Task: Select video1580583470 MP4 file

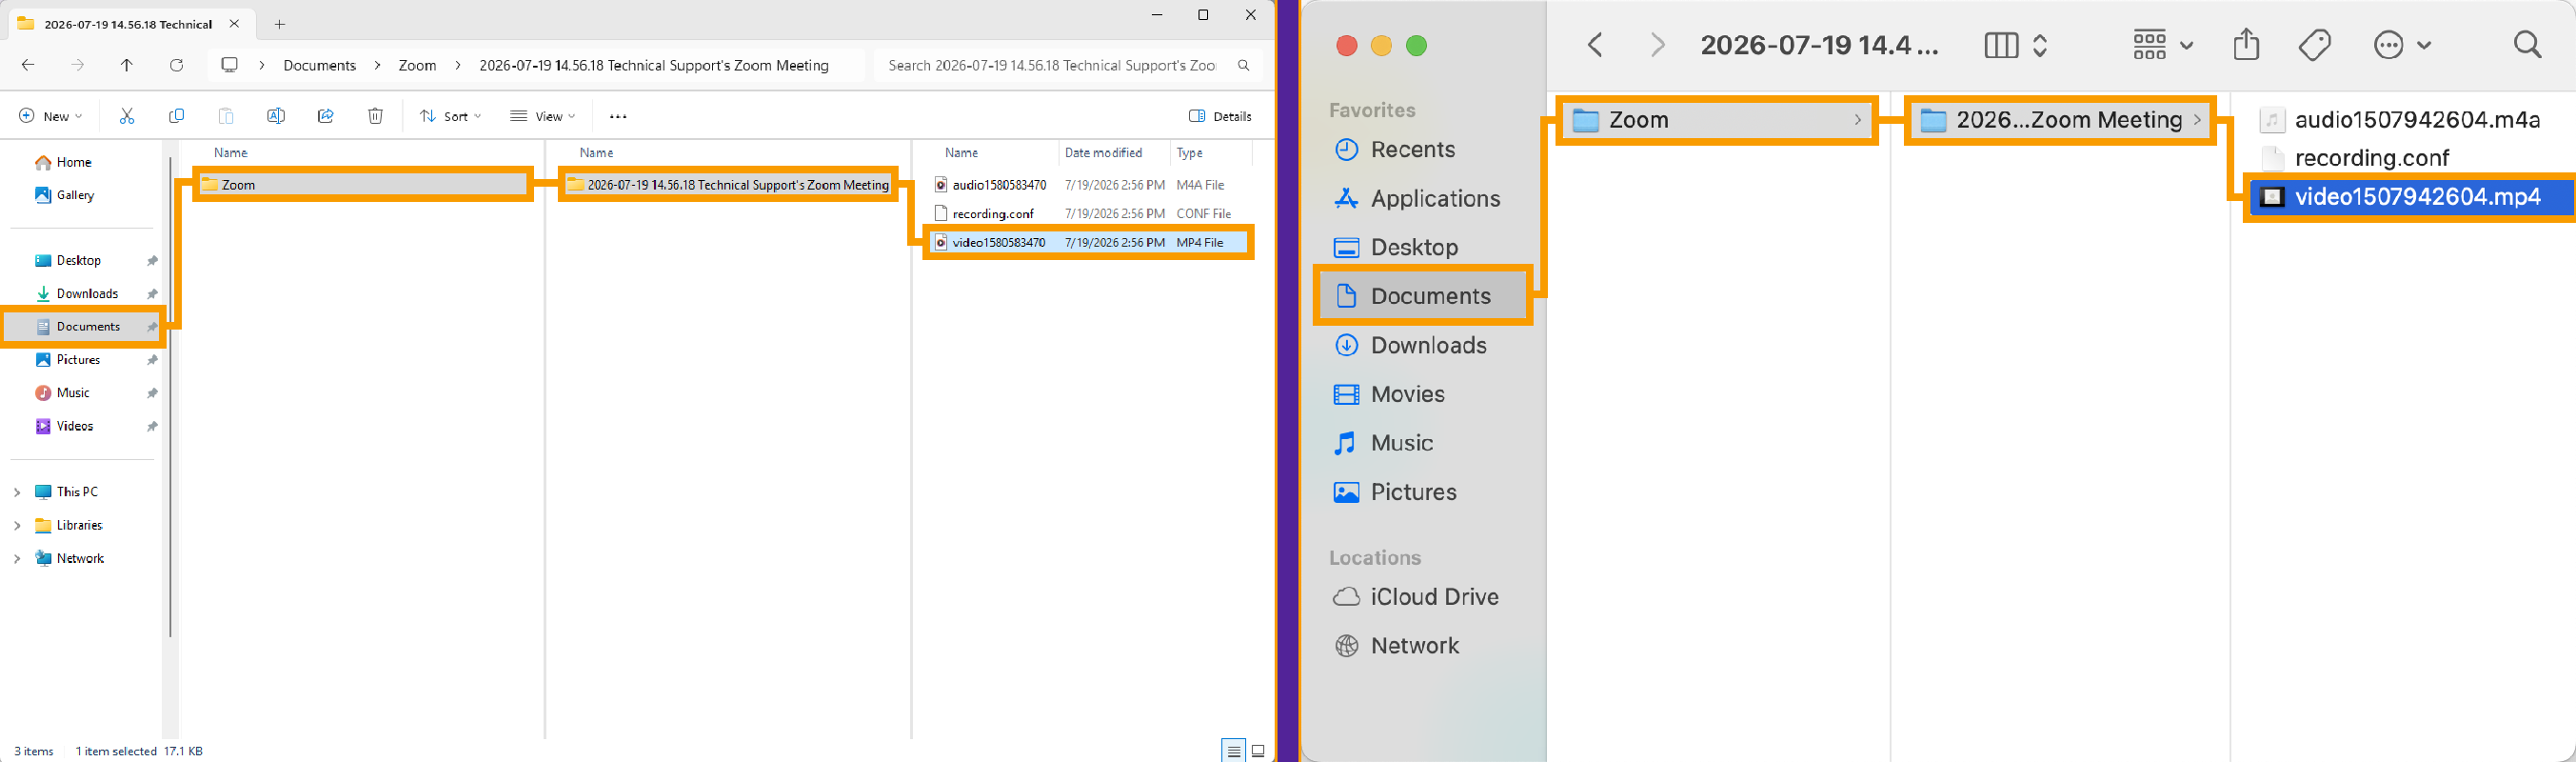Action: [1089, 242]
